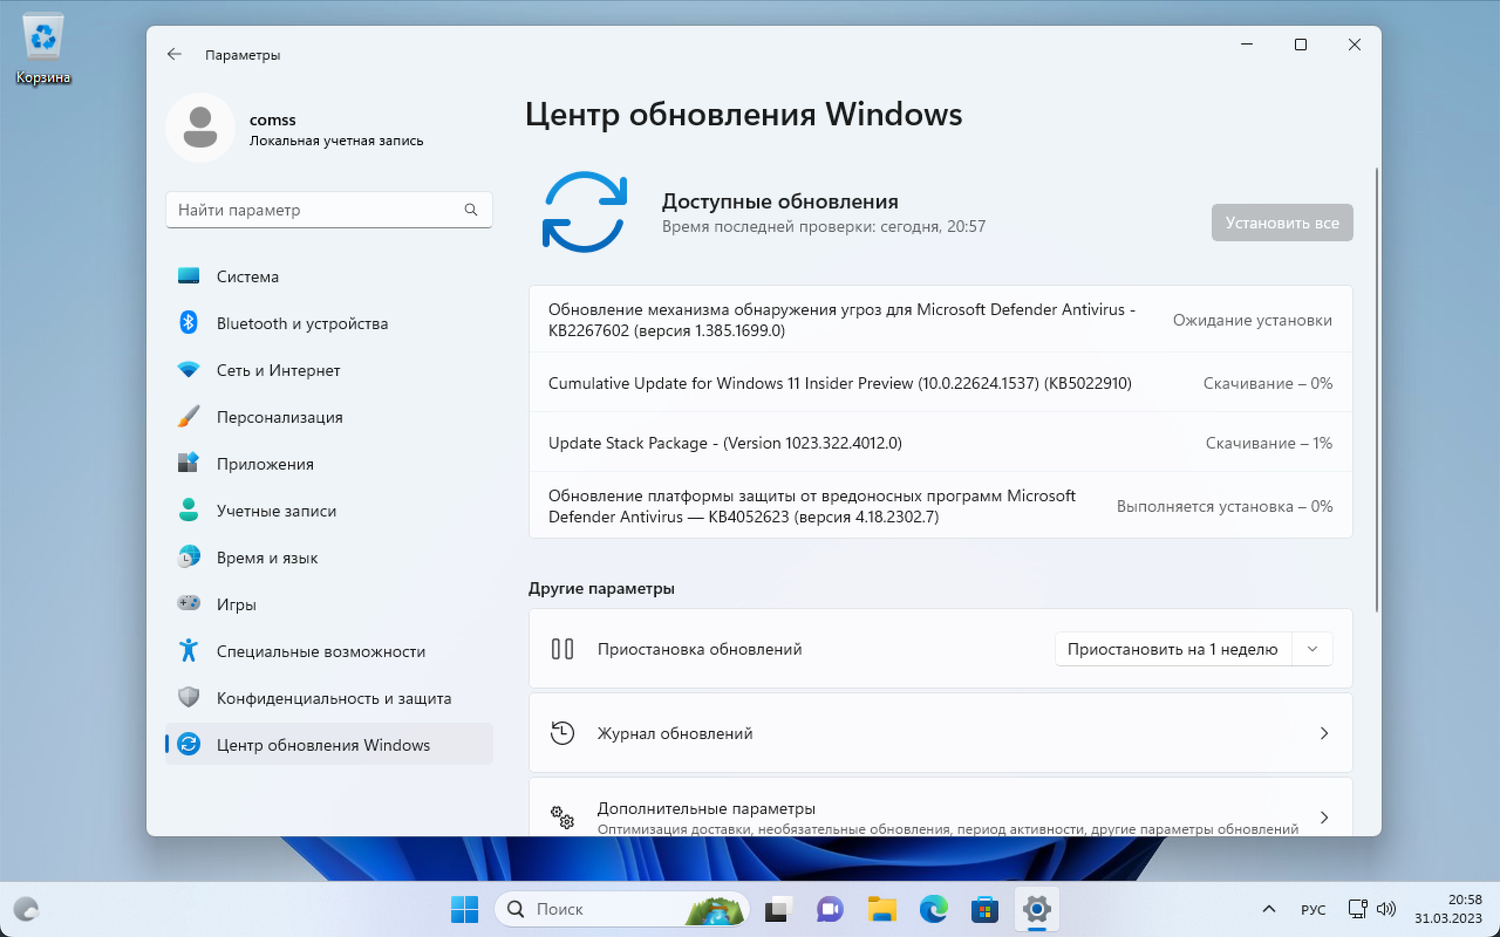Click the Персонализация paintbrush icon
The image size is (1500, 937).
pyautogui.click(x=188, y=416)
